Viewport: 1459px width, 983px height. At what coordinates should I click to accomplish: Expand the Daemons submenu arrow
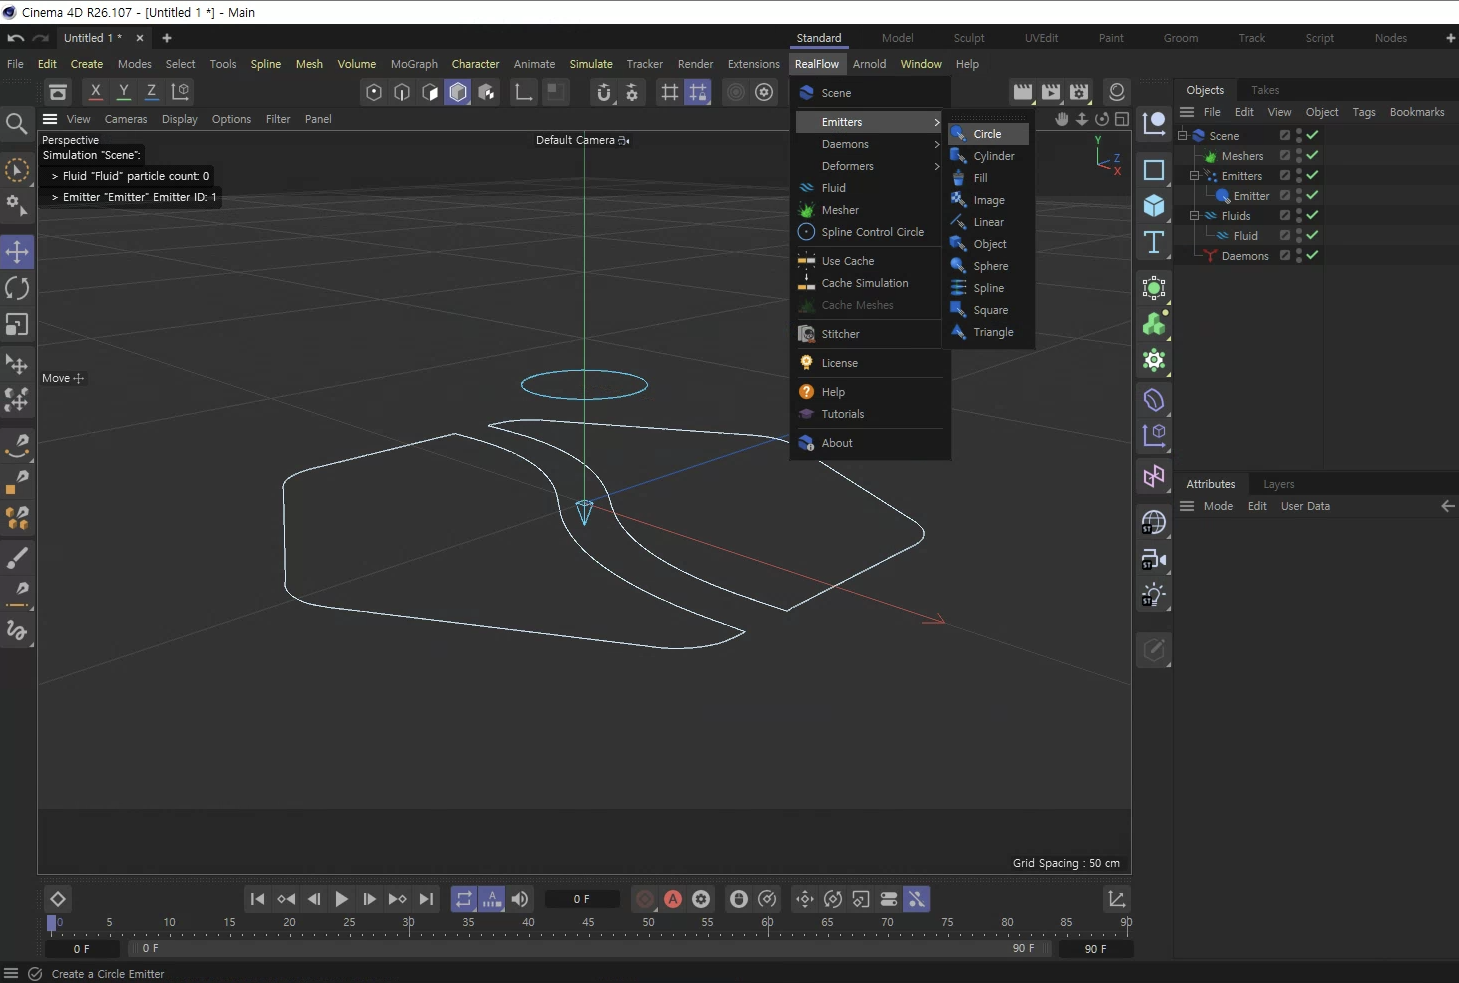pos(937,144)
